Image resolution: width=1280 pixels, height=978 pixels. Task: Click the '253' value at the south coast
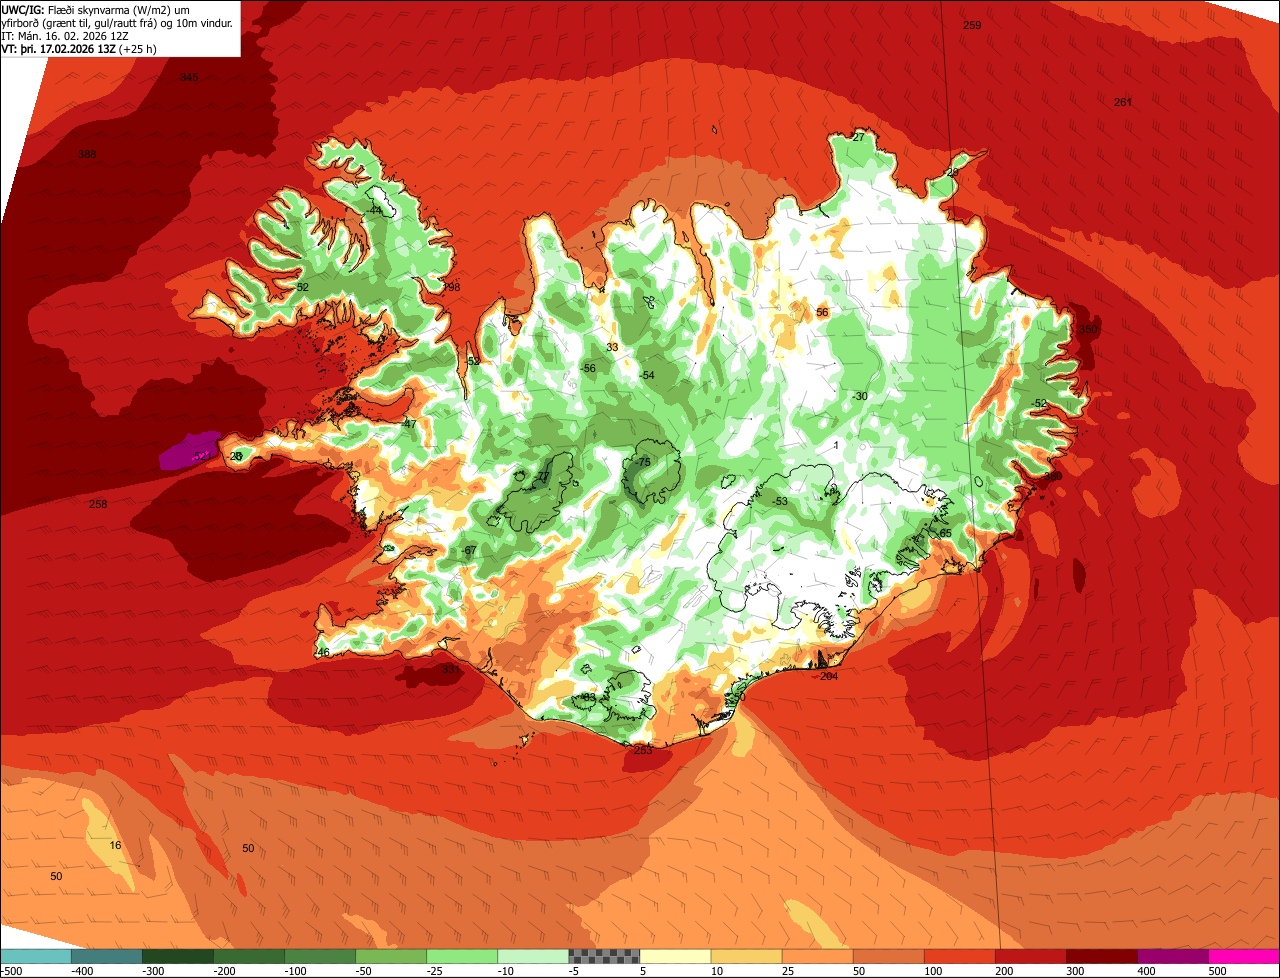point(643,749)
